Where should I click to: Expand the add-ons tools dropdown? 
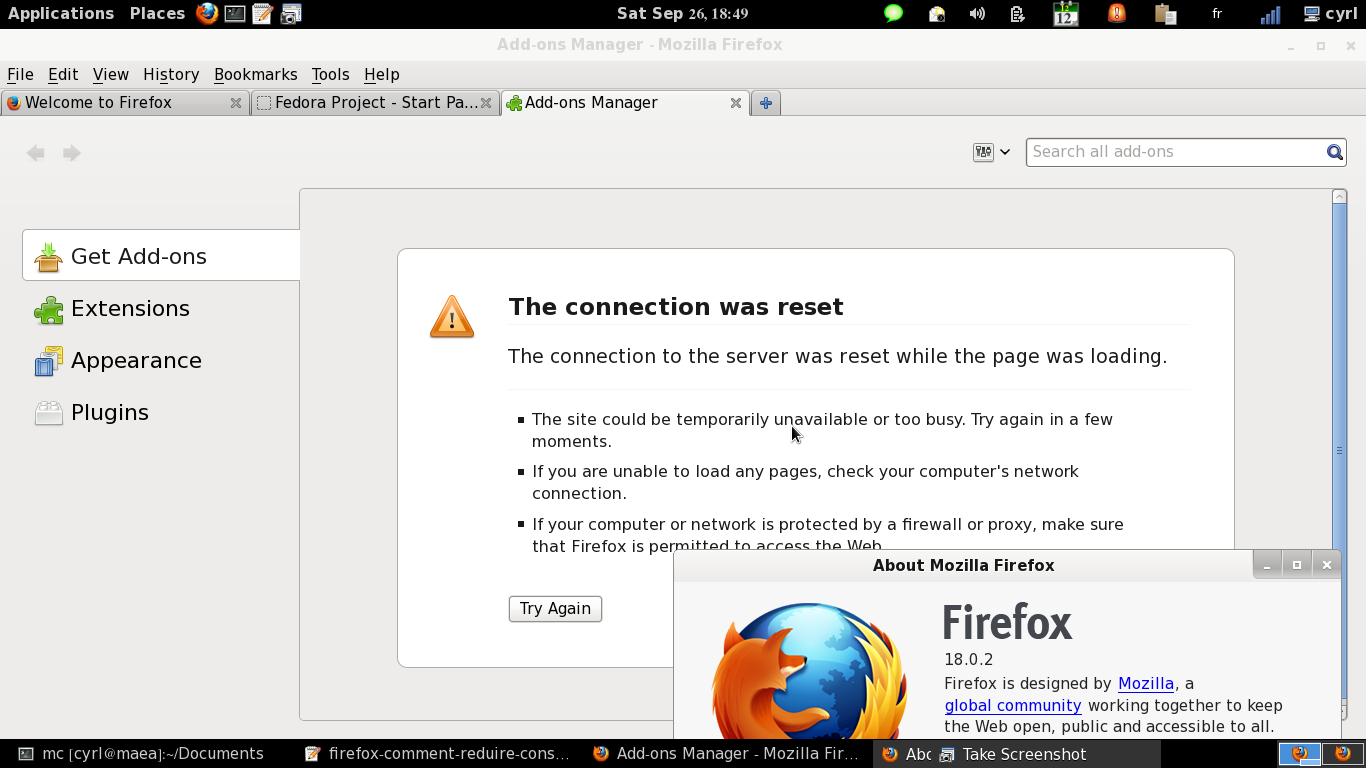(991, 152)
